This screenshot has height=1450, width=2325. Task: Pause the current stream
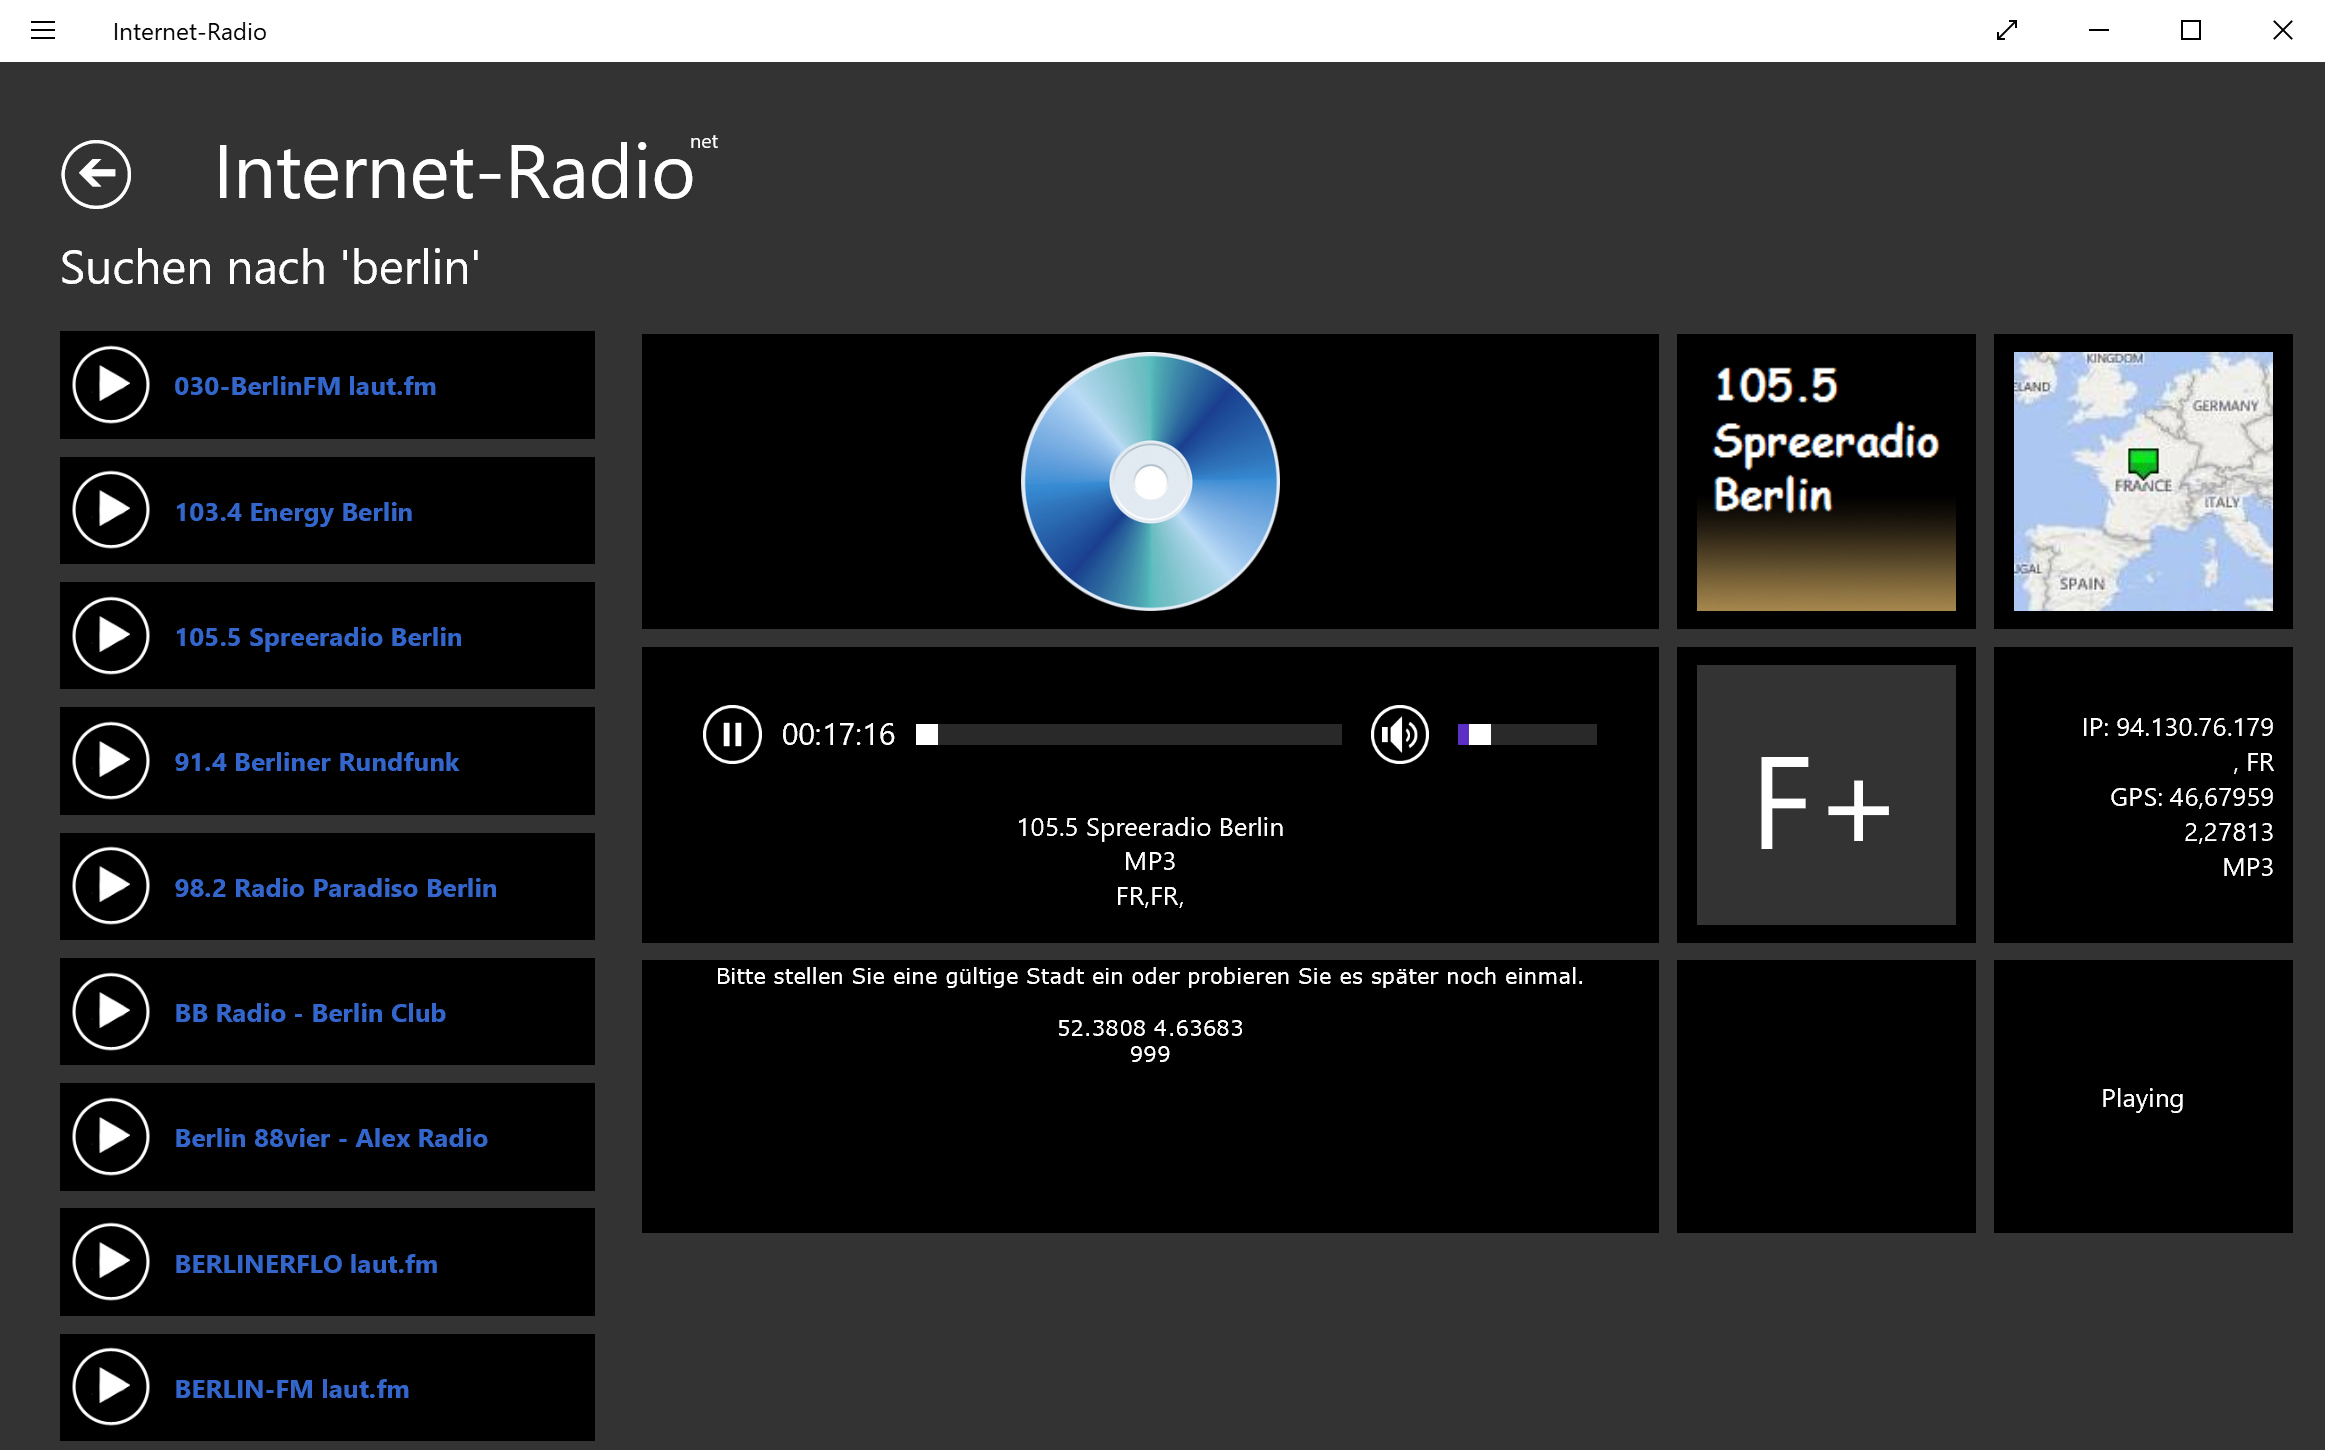[x=732, y=734]
